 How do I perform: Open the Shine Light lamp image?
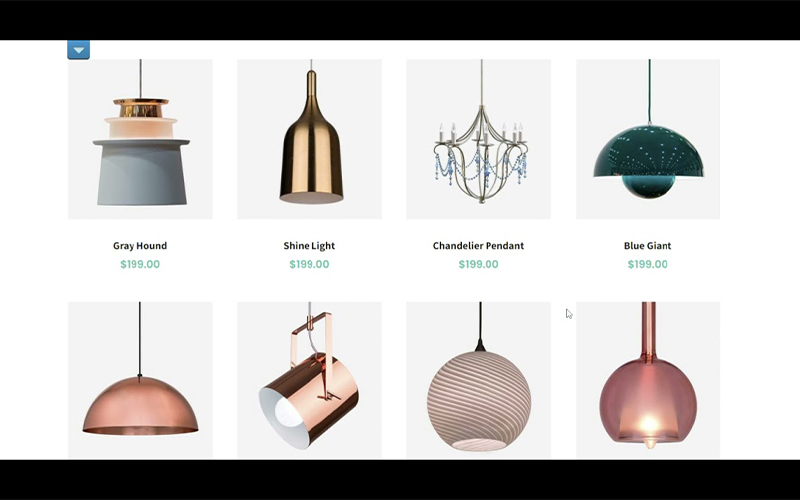[x=309, y=139]
